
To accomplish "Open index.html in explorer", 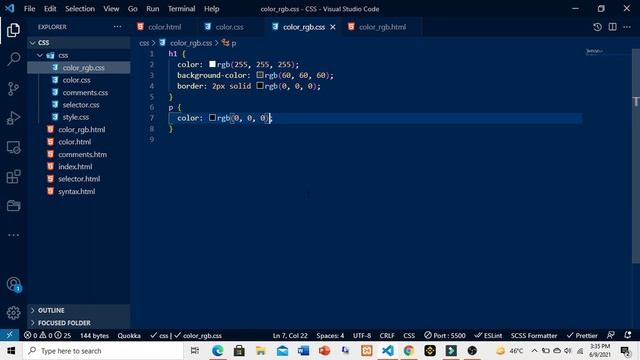I will [79, 167].
